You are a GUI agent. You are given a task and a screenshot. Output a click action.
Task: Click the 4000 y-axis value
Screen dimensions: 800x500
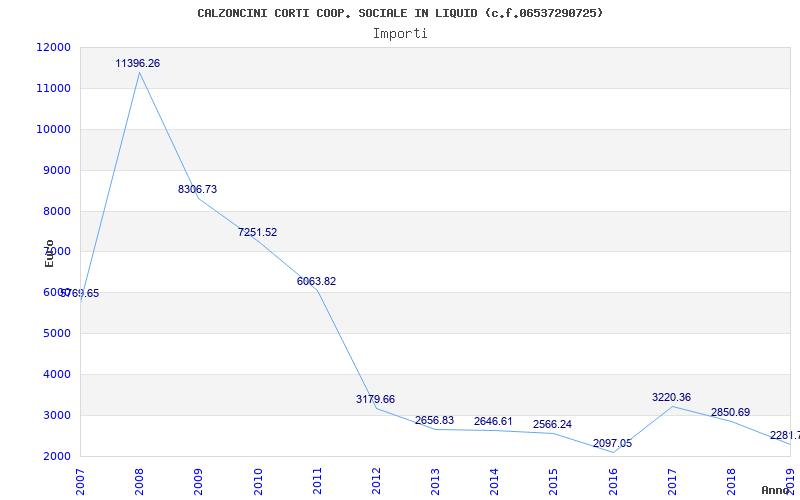56,374
